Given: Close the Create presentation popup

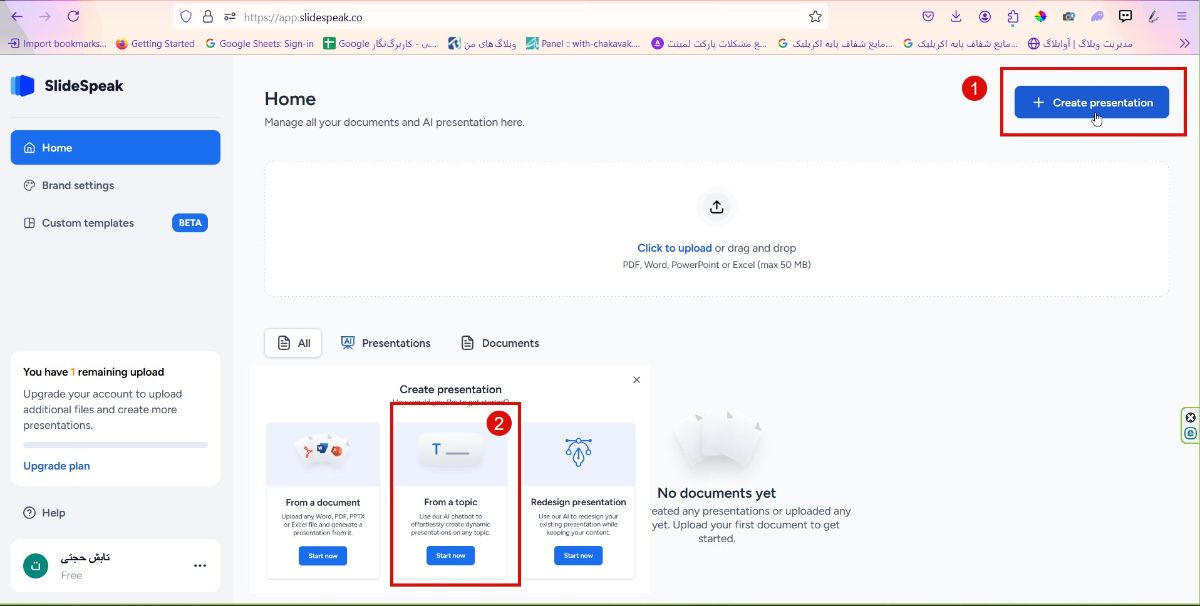Looking at the screenshot, I should tap(637, 380).
